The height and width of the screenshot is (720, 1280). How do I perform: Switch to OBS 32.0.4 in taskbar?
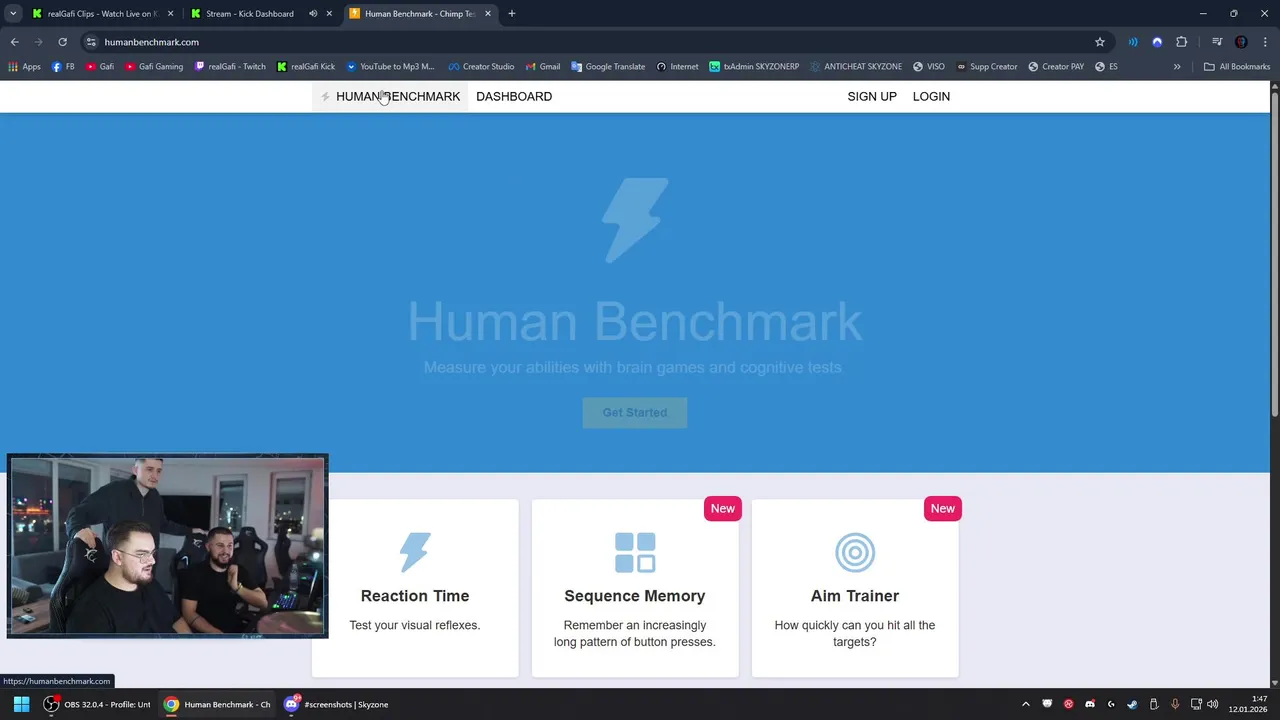pos(96,704)
